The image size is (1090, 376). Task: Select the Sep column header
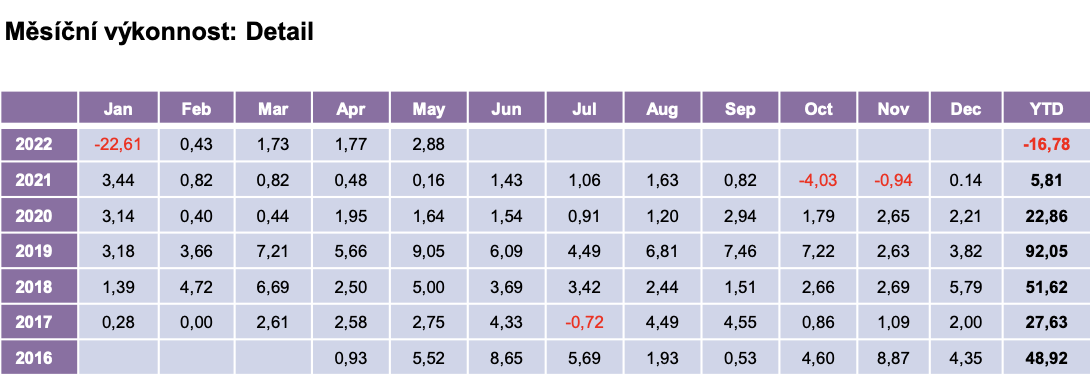(x=740, y=108)
